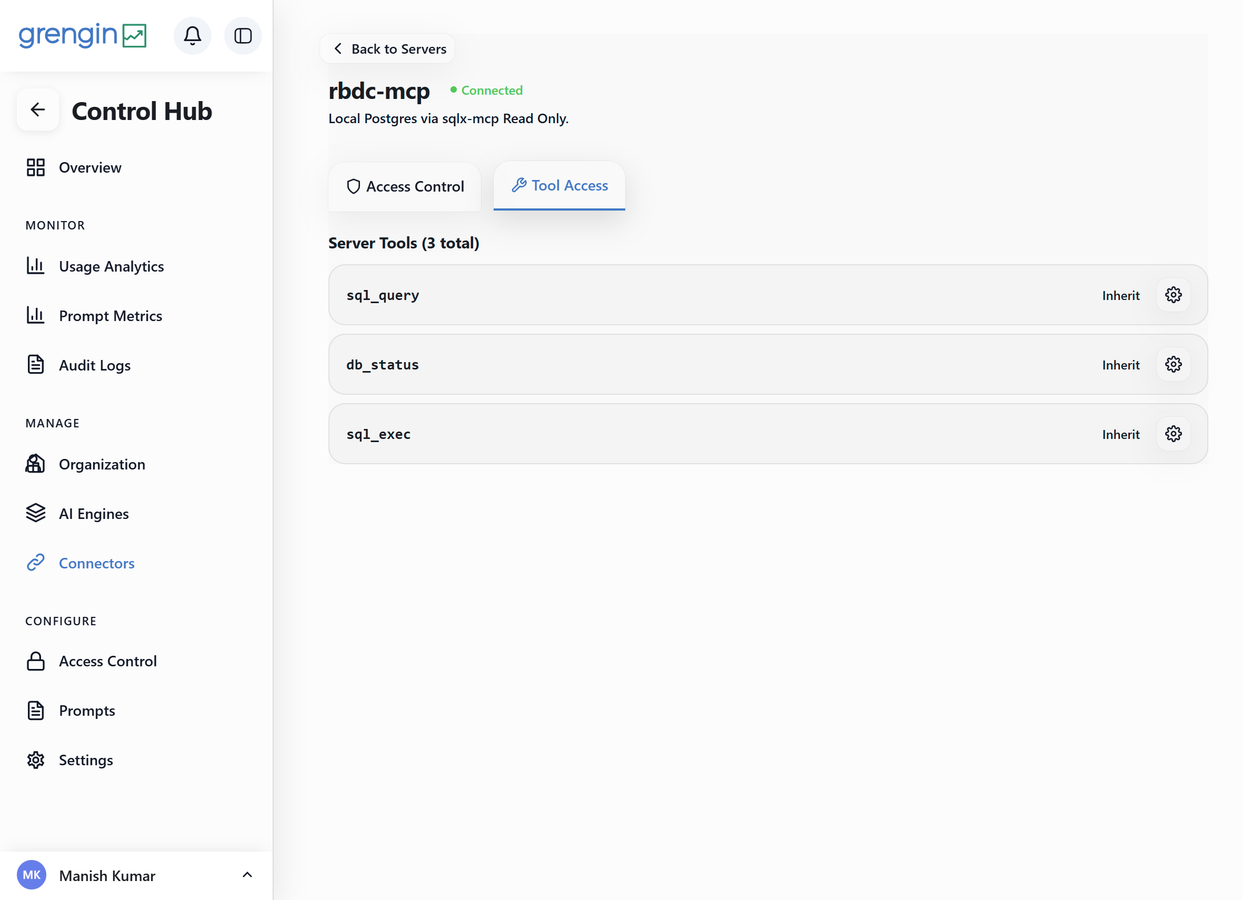This screenshot has width=1242, height=900.
Task: Open settings gear for sql_query
Action: point(1173,295)
